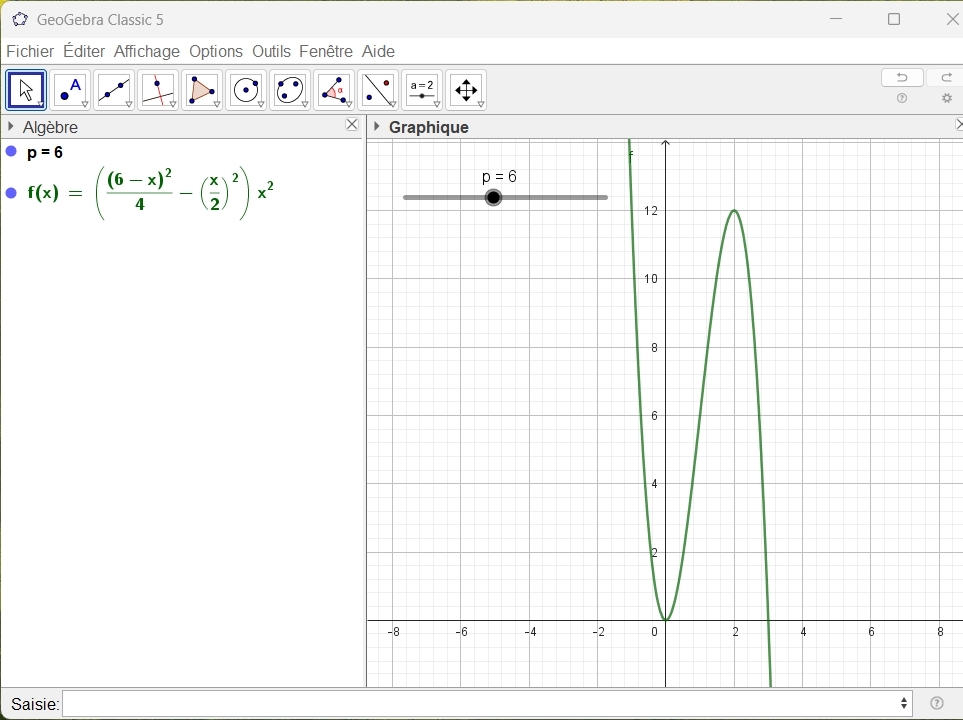Open the Options menu
This screenshot has width=963, height=720.
tap(216, 52)
